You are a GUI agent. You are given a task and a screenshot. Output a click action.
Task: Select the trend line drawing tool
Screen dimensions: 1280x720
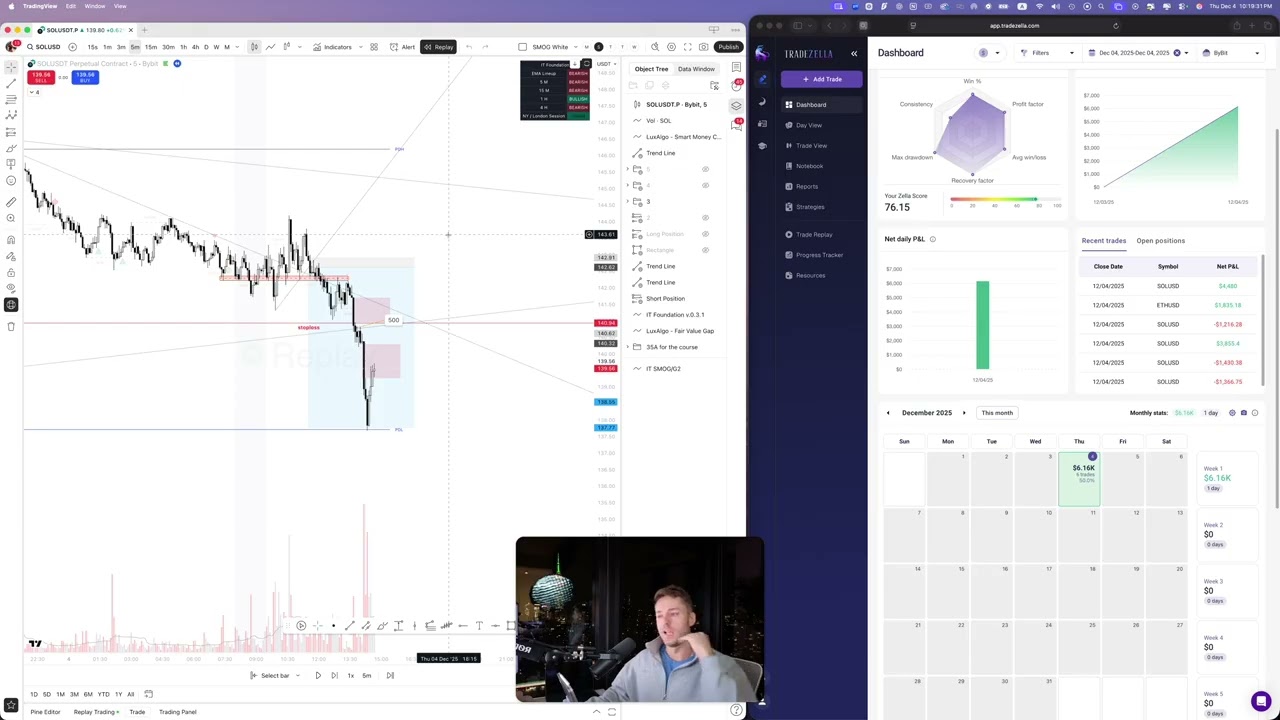[x=11, y=83]
